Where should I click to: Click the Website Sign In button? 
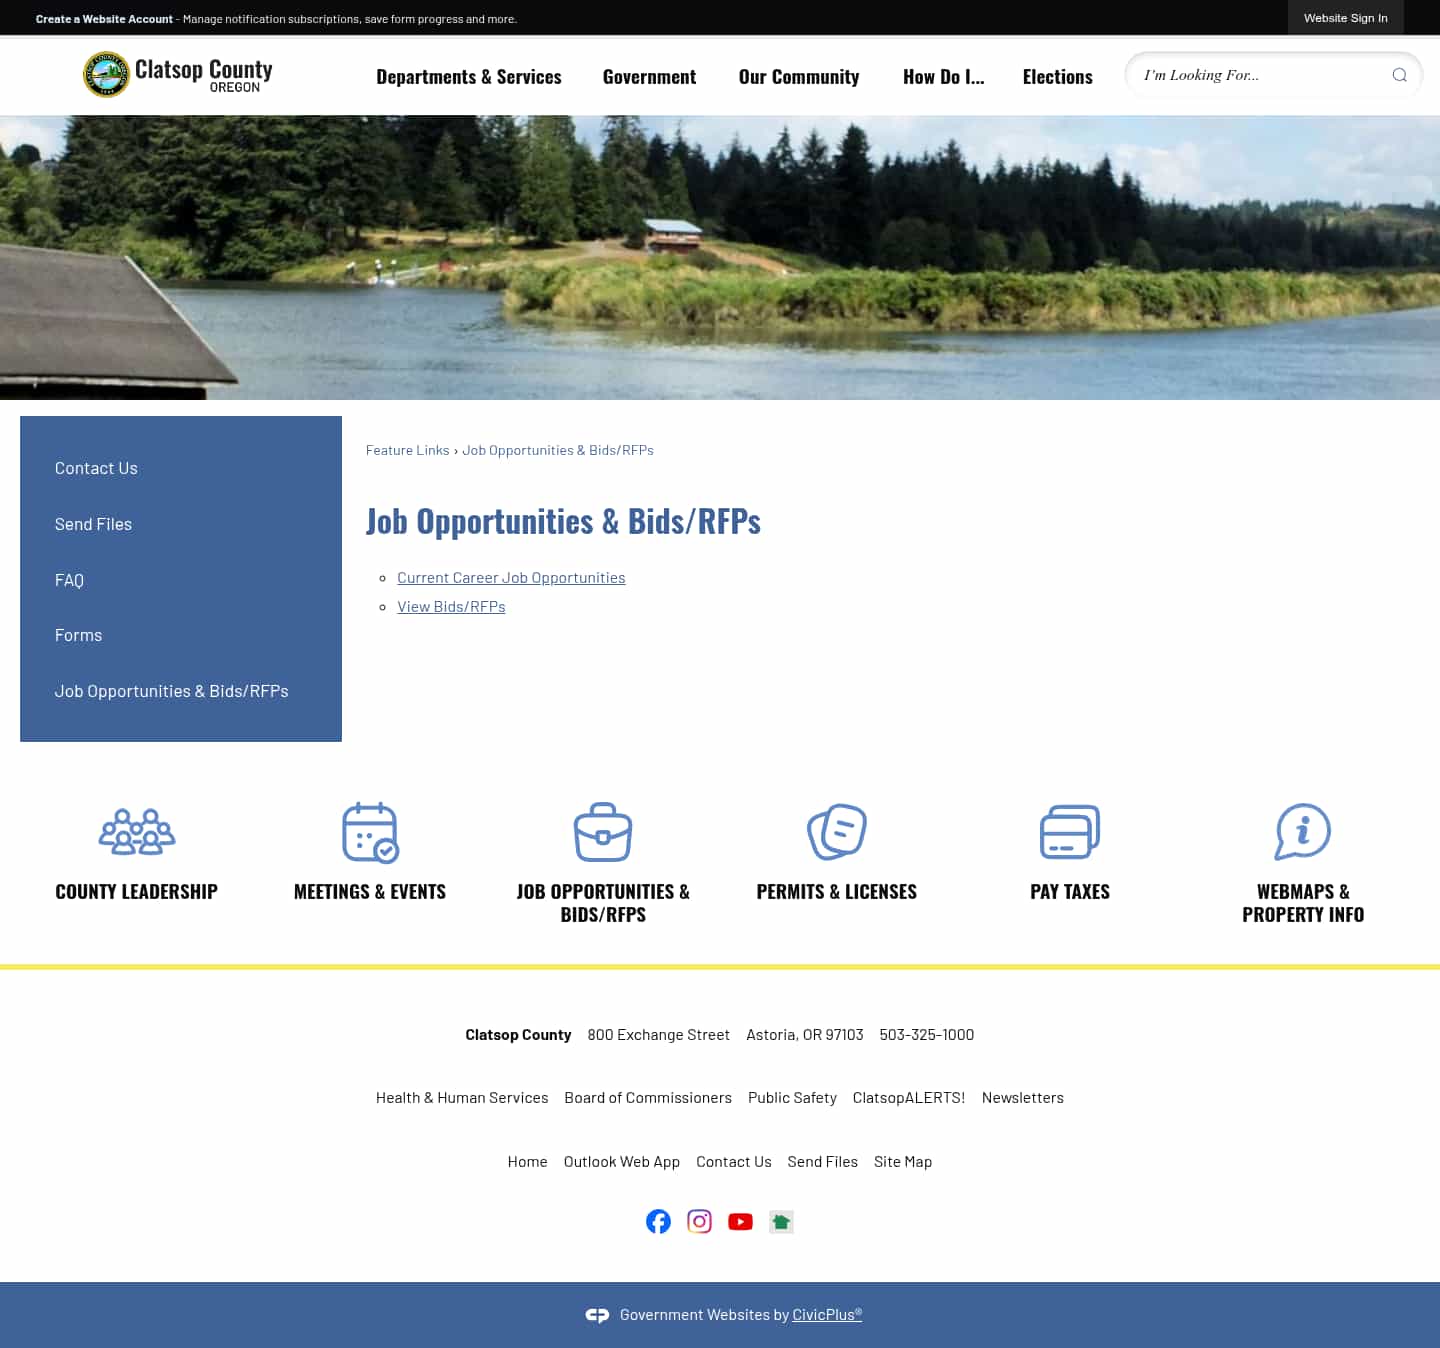(1345, 18)
